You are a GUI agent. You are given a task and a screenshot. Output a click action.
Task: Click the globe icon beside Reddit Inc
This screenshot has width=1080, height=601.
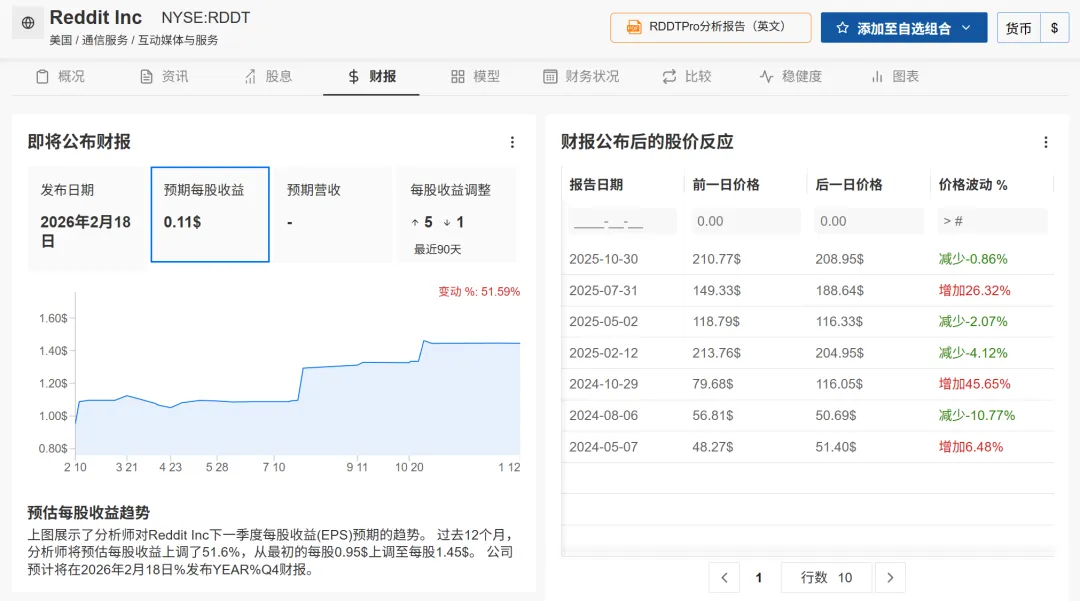pos(28,23)
